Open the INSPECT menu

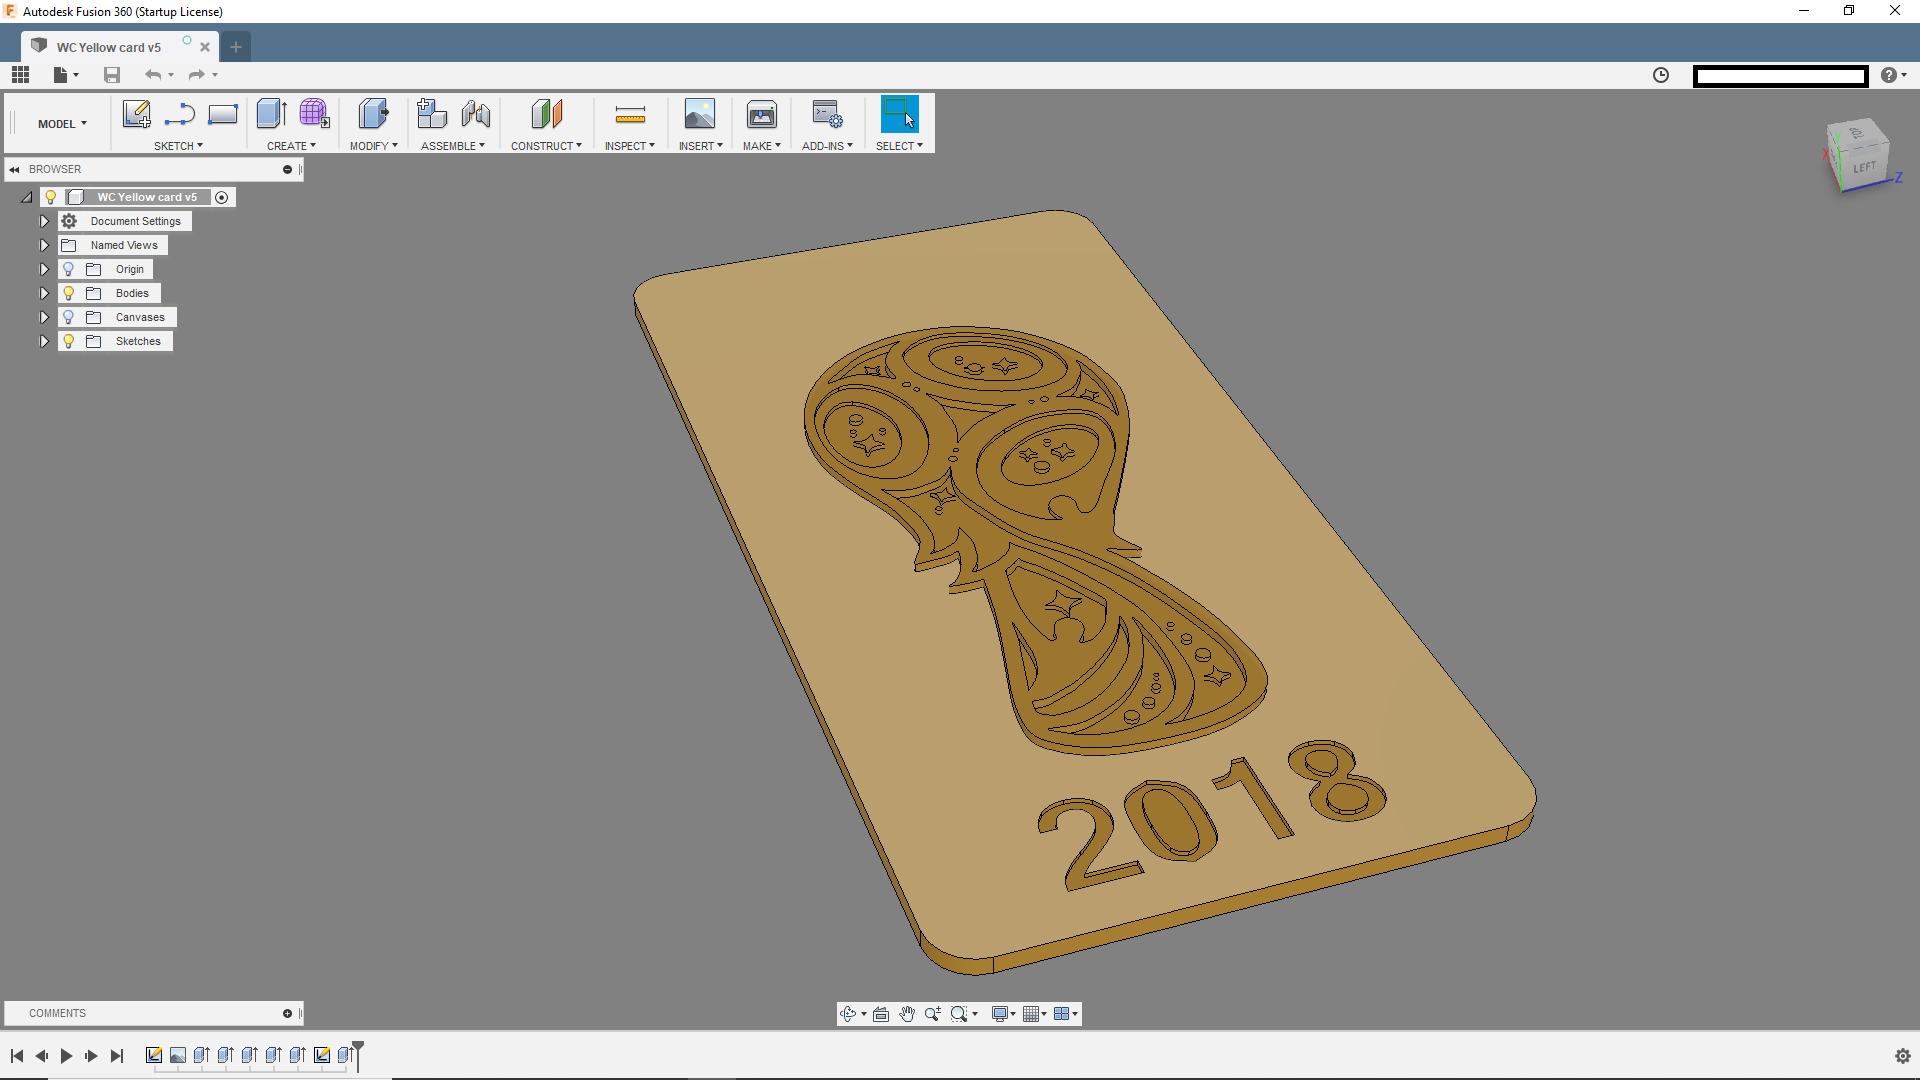coord(630,146)
